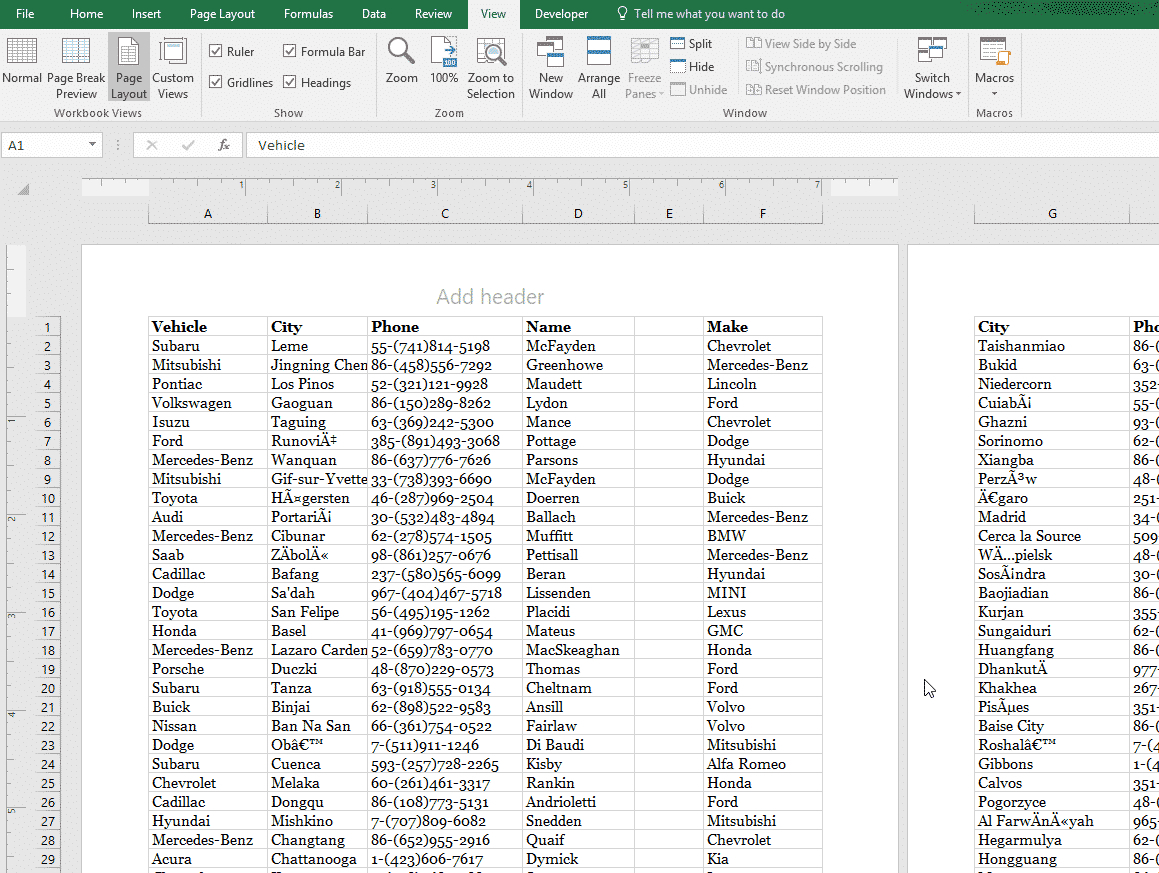
Task: Hide the current window
Action: [x=690, y=66]
